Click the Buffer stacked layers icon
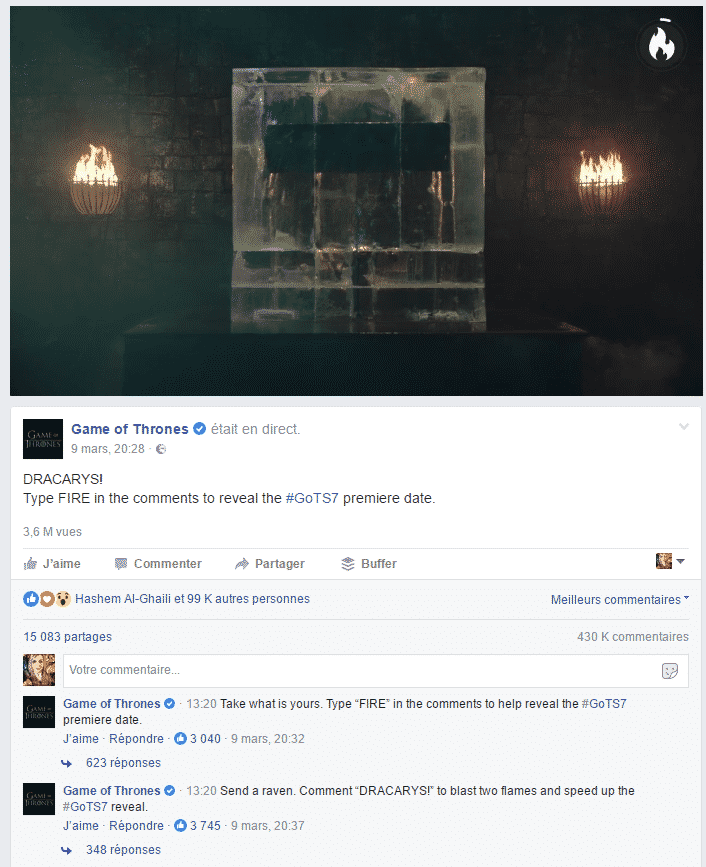The height and width of the screenshot is (867, 706). click(x=348, y=564)
